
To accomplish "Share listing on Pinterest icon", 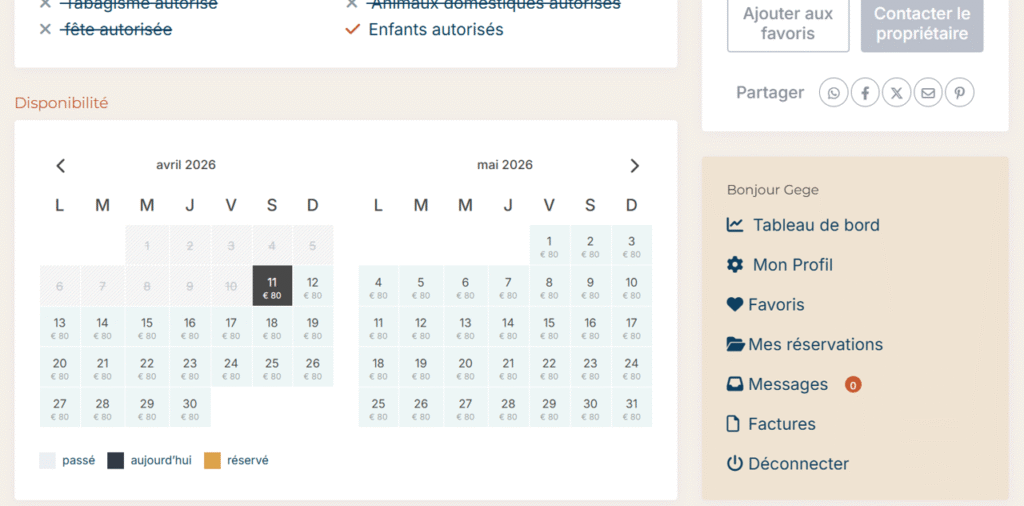I will click(x=959, y=93).
